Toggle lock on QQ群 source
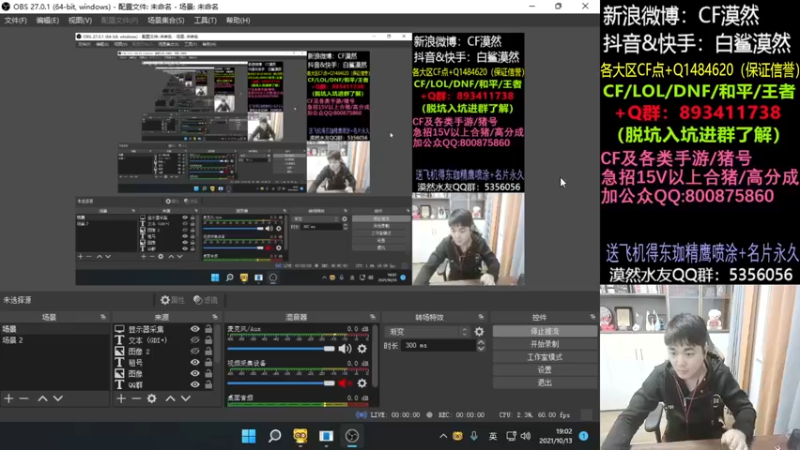The width and height of the screenshot is (800, 450). pos(208,384)
